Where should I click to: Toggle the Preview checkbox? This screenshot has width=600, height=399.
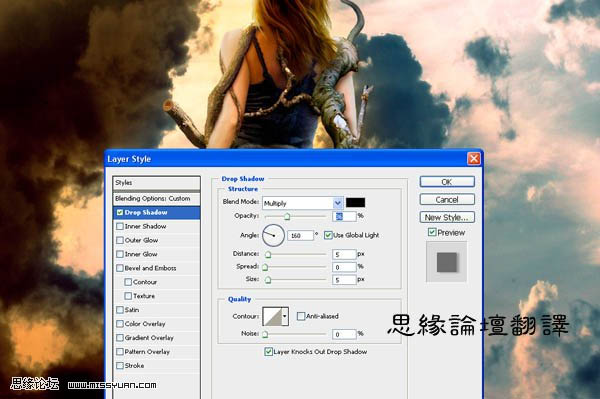pyautogui.click(x=432, y=232)
